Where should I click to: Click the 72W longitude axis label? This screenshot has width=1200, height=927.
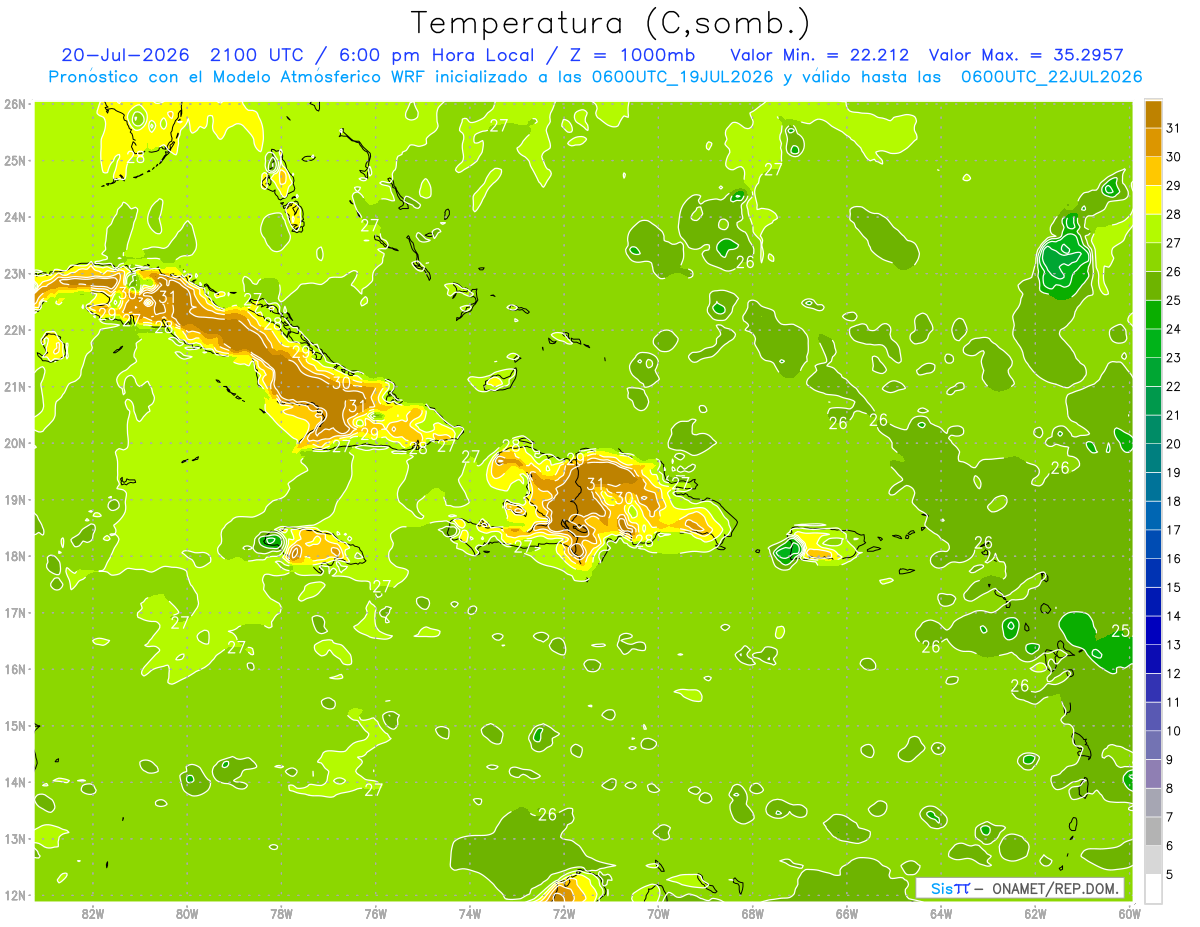(x=564, y=912)
